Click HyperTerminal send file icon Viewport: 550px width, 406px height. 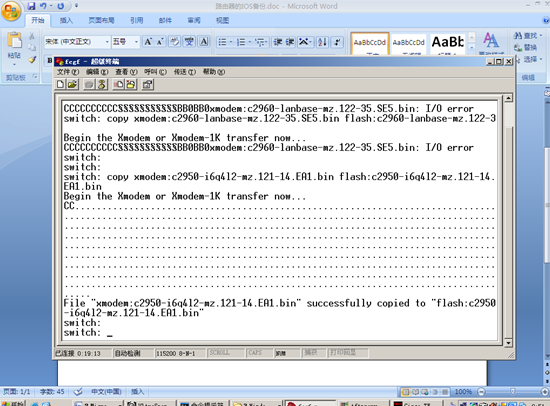click(x=119, y=84)
